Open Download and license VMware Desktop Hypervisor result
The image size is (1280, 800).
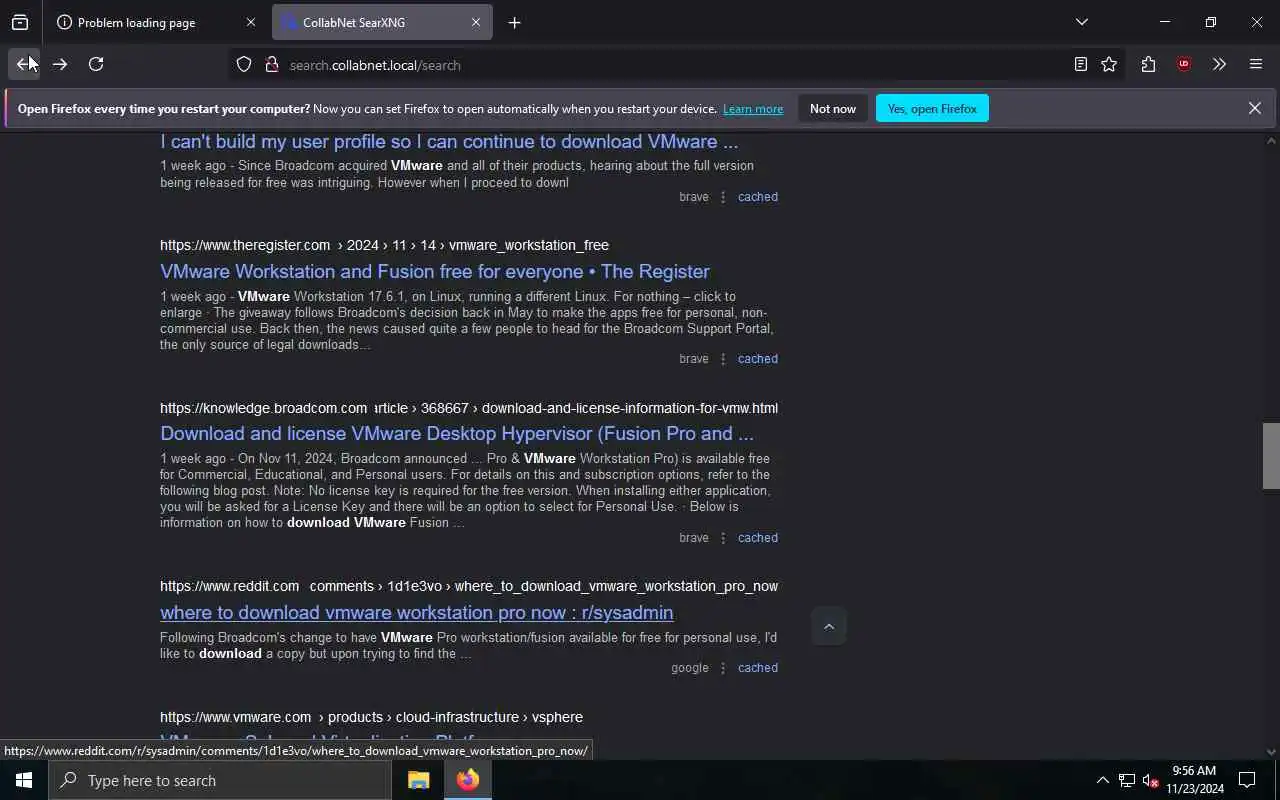click(x=457, y=433)
